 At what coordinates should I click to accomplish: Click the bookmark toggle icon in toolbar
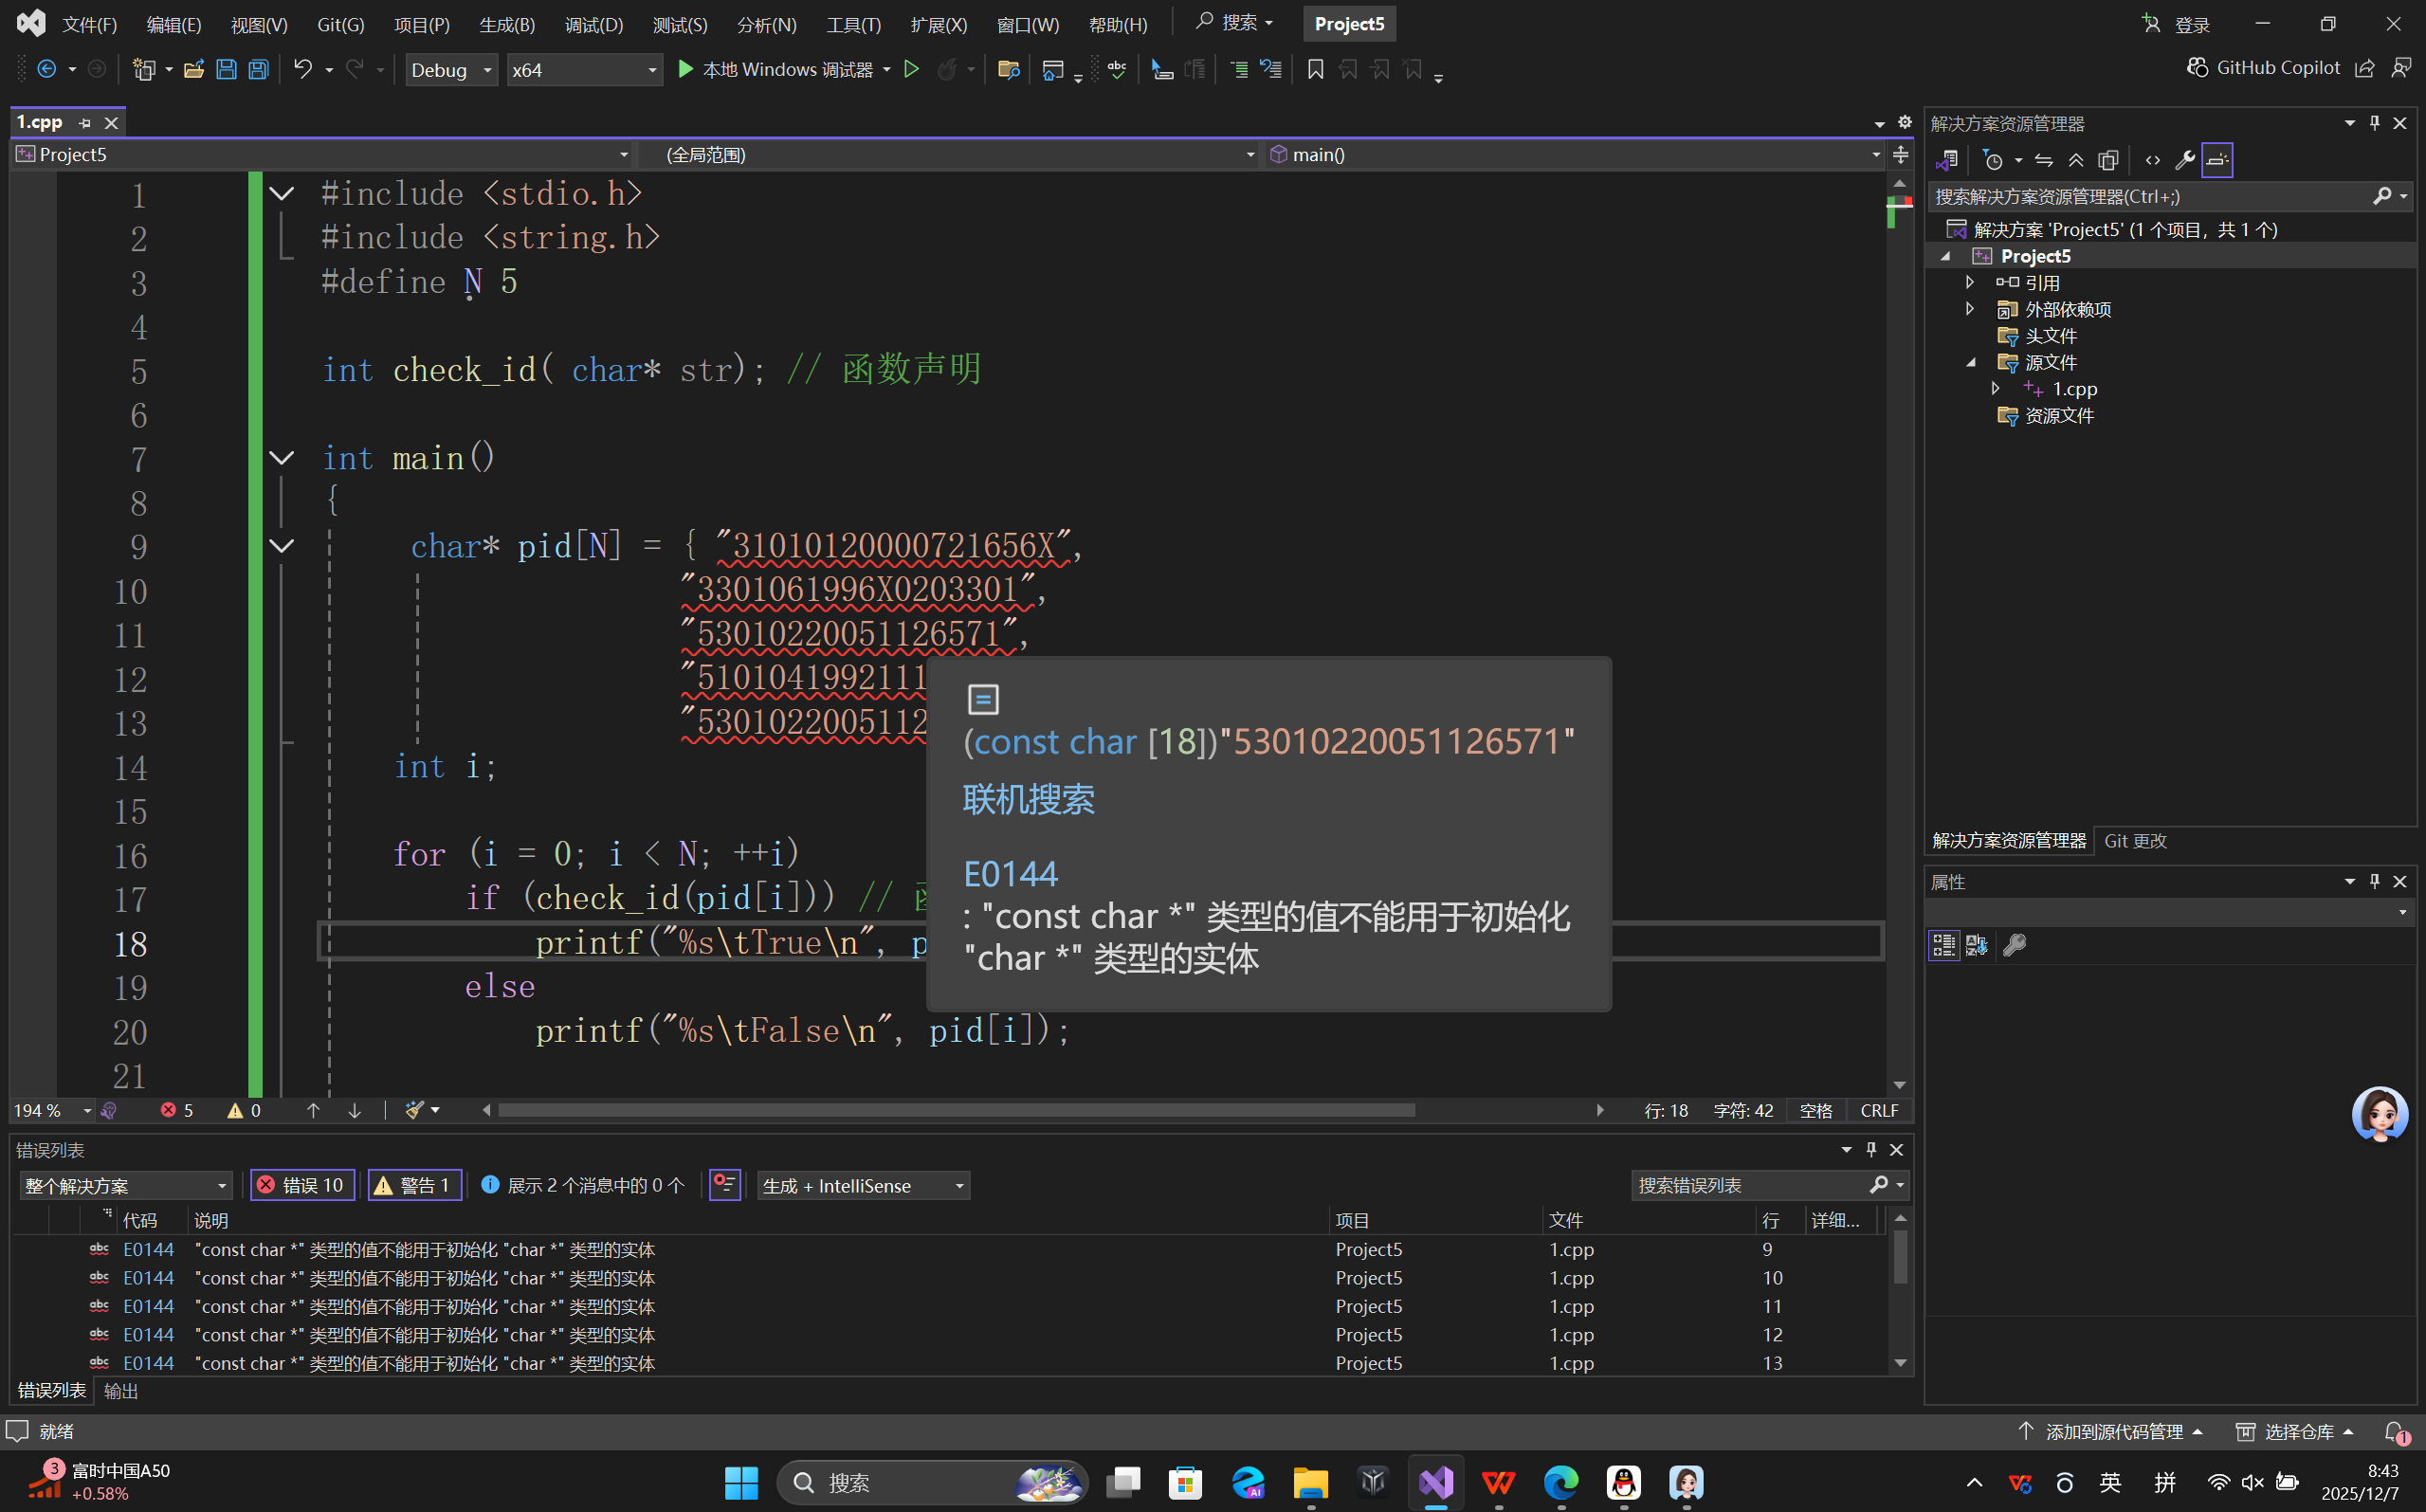click(x=1315, y=69)
